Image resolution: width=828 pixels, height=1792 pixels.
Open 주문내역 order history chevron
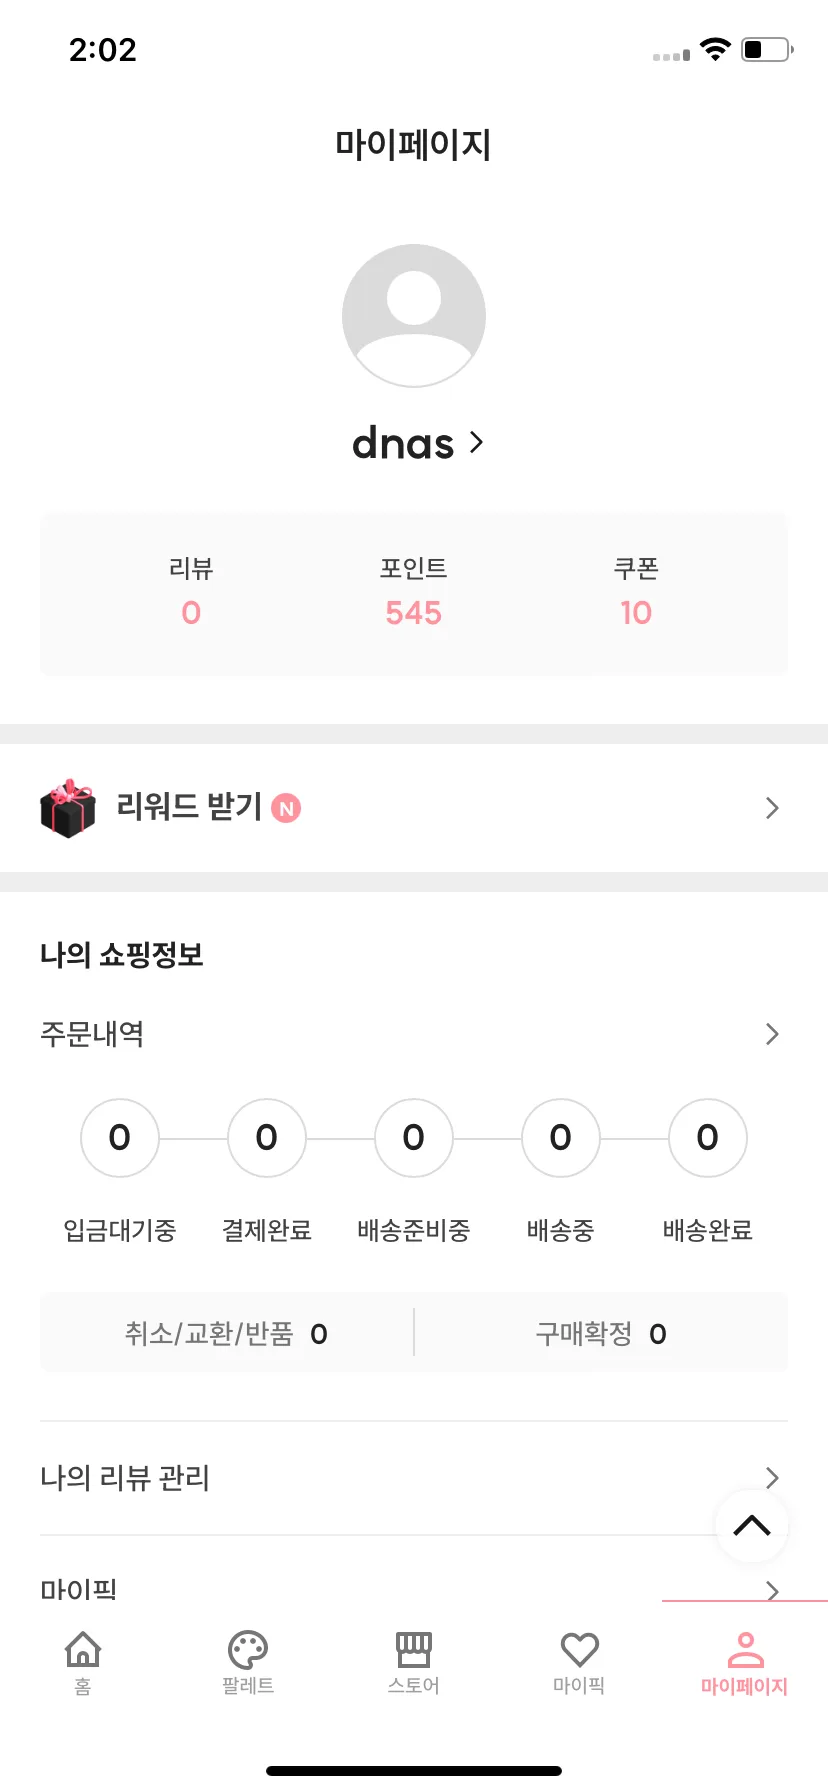tap(772, 1034)
